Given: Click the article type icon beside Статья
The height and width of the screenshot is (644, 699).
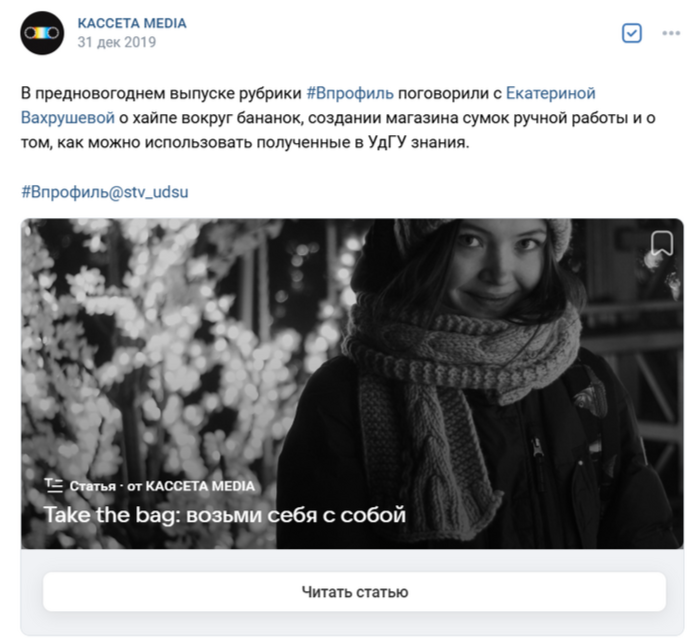Looking at the screenshot, I should tap(53, 485).
